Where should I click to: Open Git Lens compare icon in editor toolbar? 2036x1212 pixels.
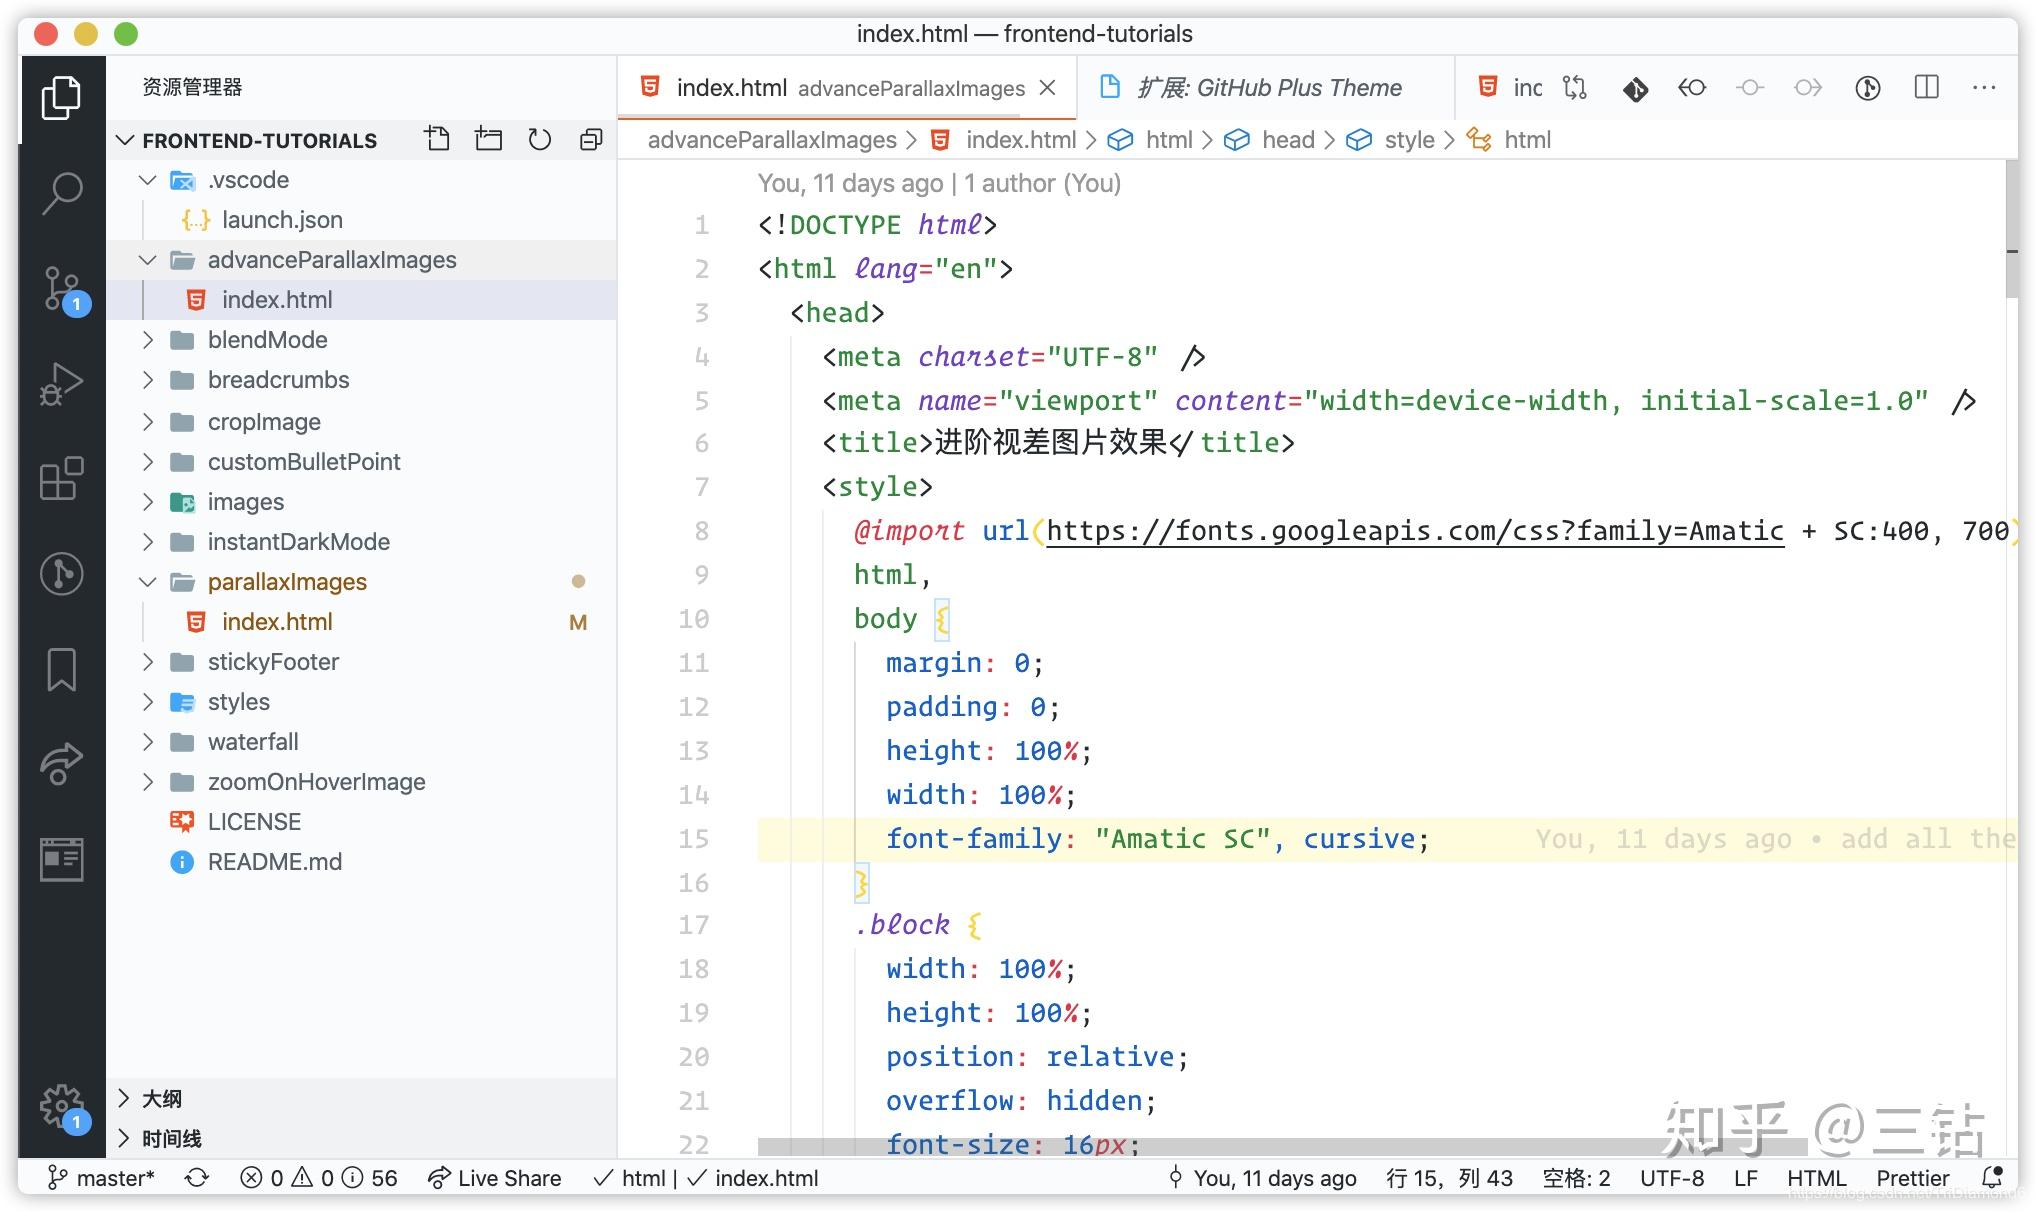click(1574, 88)
